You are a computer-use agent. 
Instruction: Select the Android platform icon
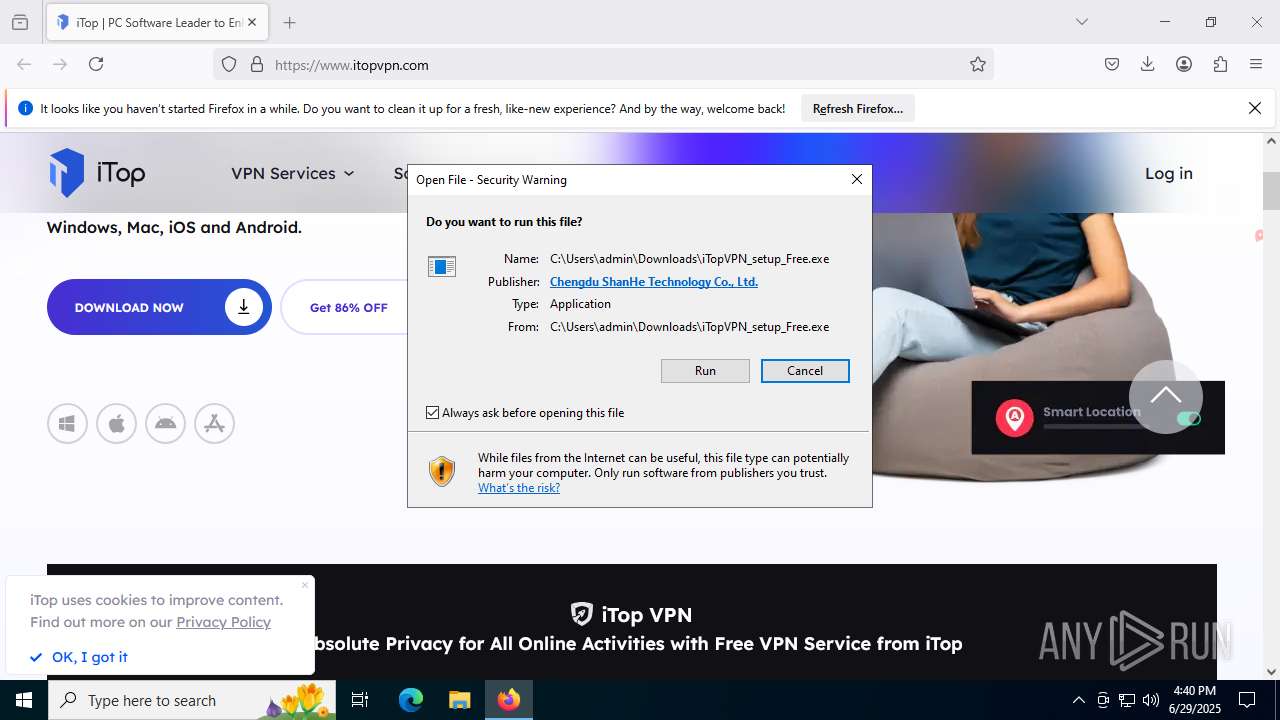pyautogui.click(x=165, y=424)
